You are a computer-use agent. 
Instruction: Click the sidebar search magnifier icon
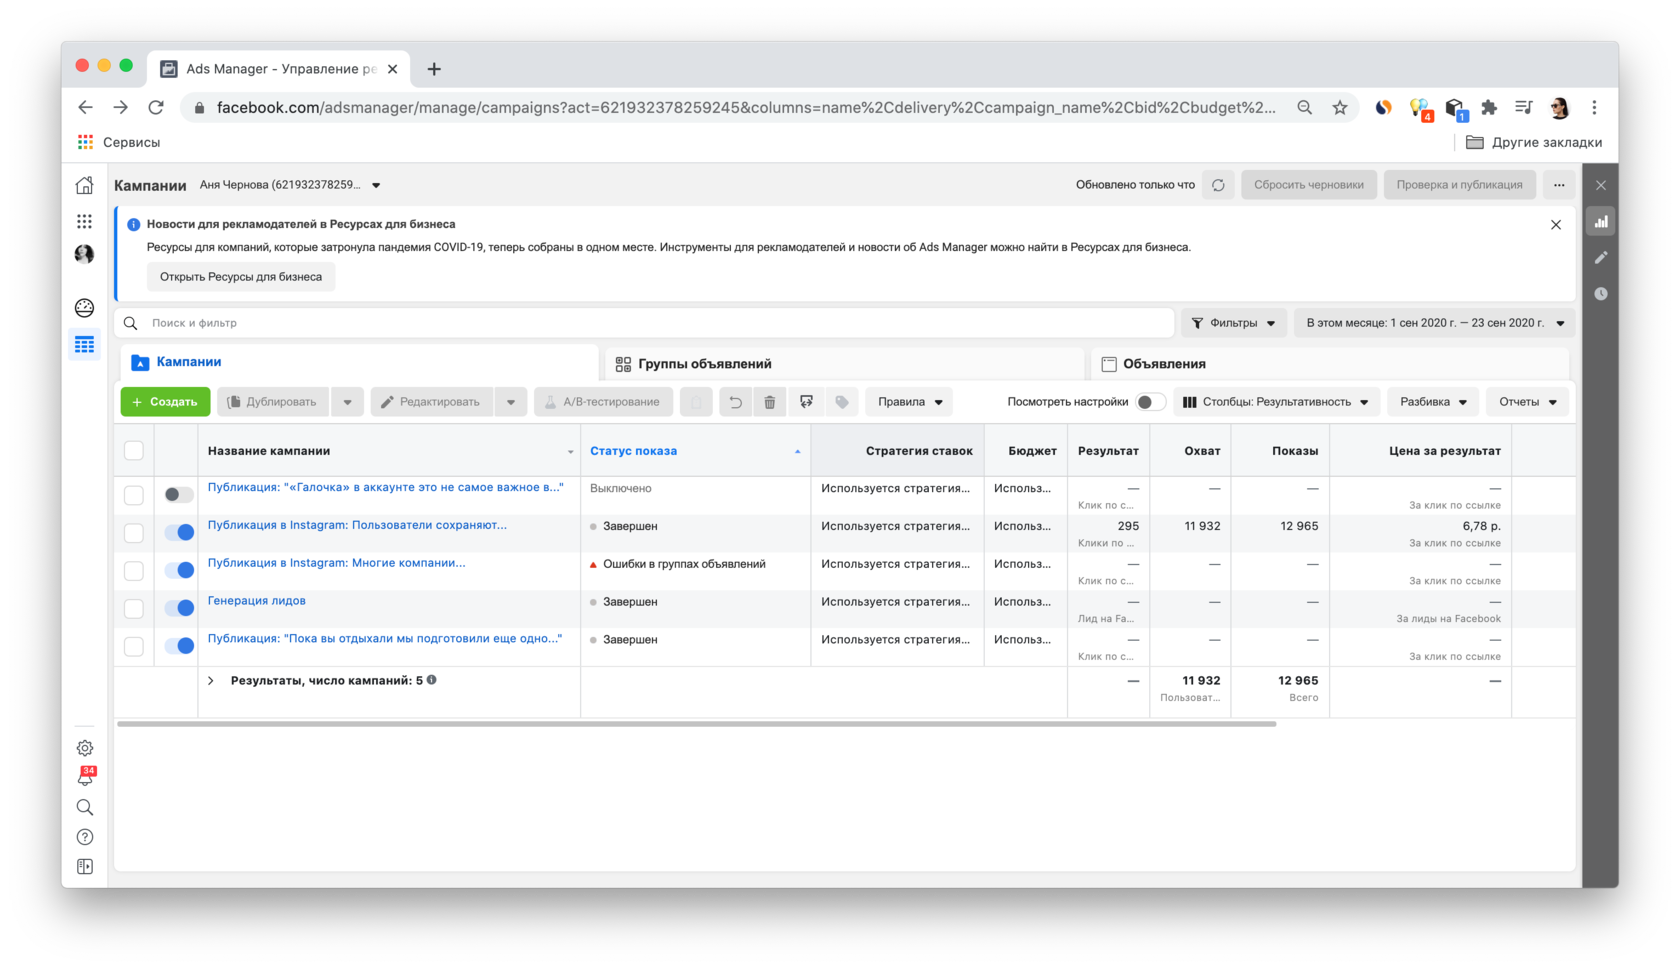click(x=85, y=807)
